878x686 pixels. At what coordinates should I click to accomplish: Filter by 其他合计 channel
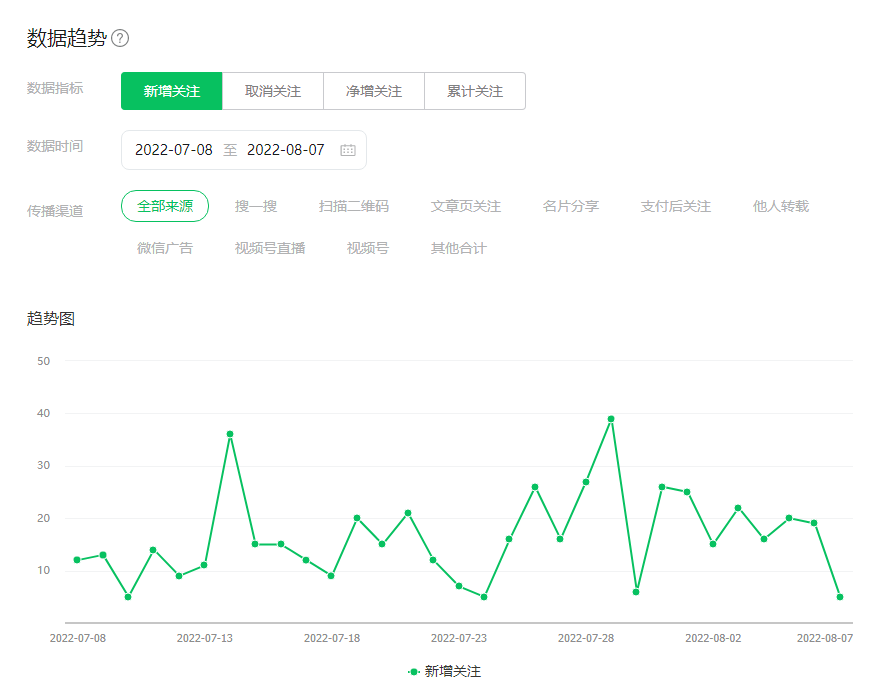click(x=459, y=248)
